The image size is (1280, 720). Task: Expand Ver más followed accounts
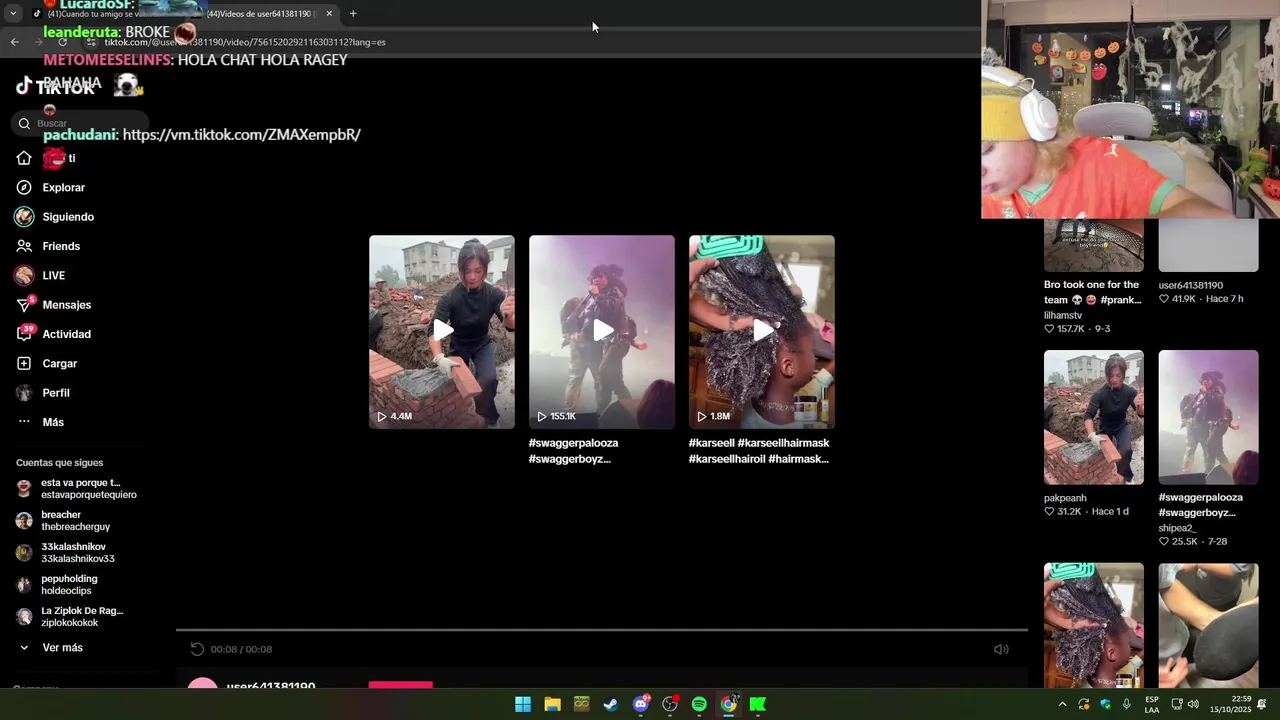pos(62,648)
